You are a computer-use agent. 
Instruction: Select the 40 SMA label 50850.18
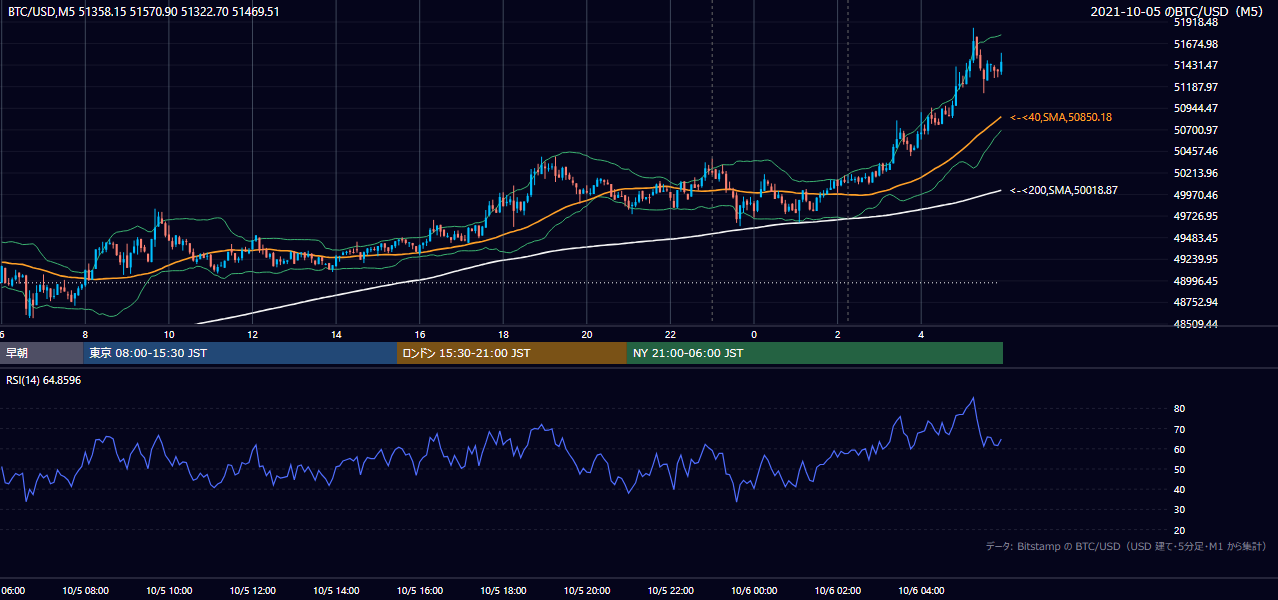[x=1061, y=117]
